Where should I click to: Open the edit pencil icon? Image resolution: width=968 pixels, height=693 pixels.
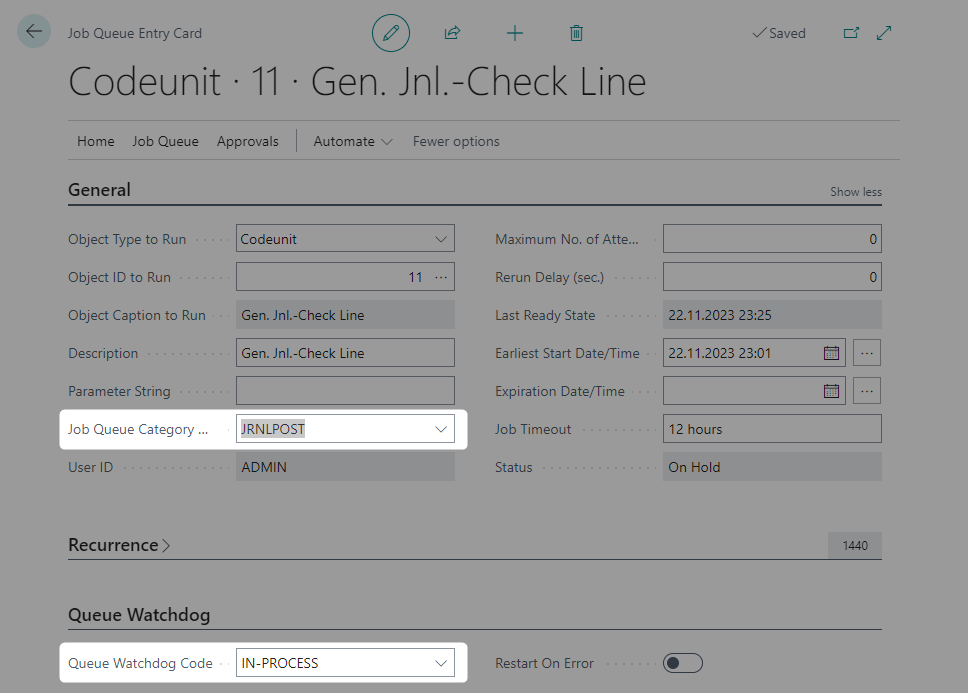pyautogui.click(x=390, y=32)
